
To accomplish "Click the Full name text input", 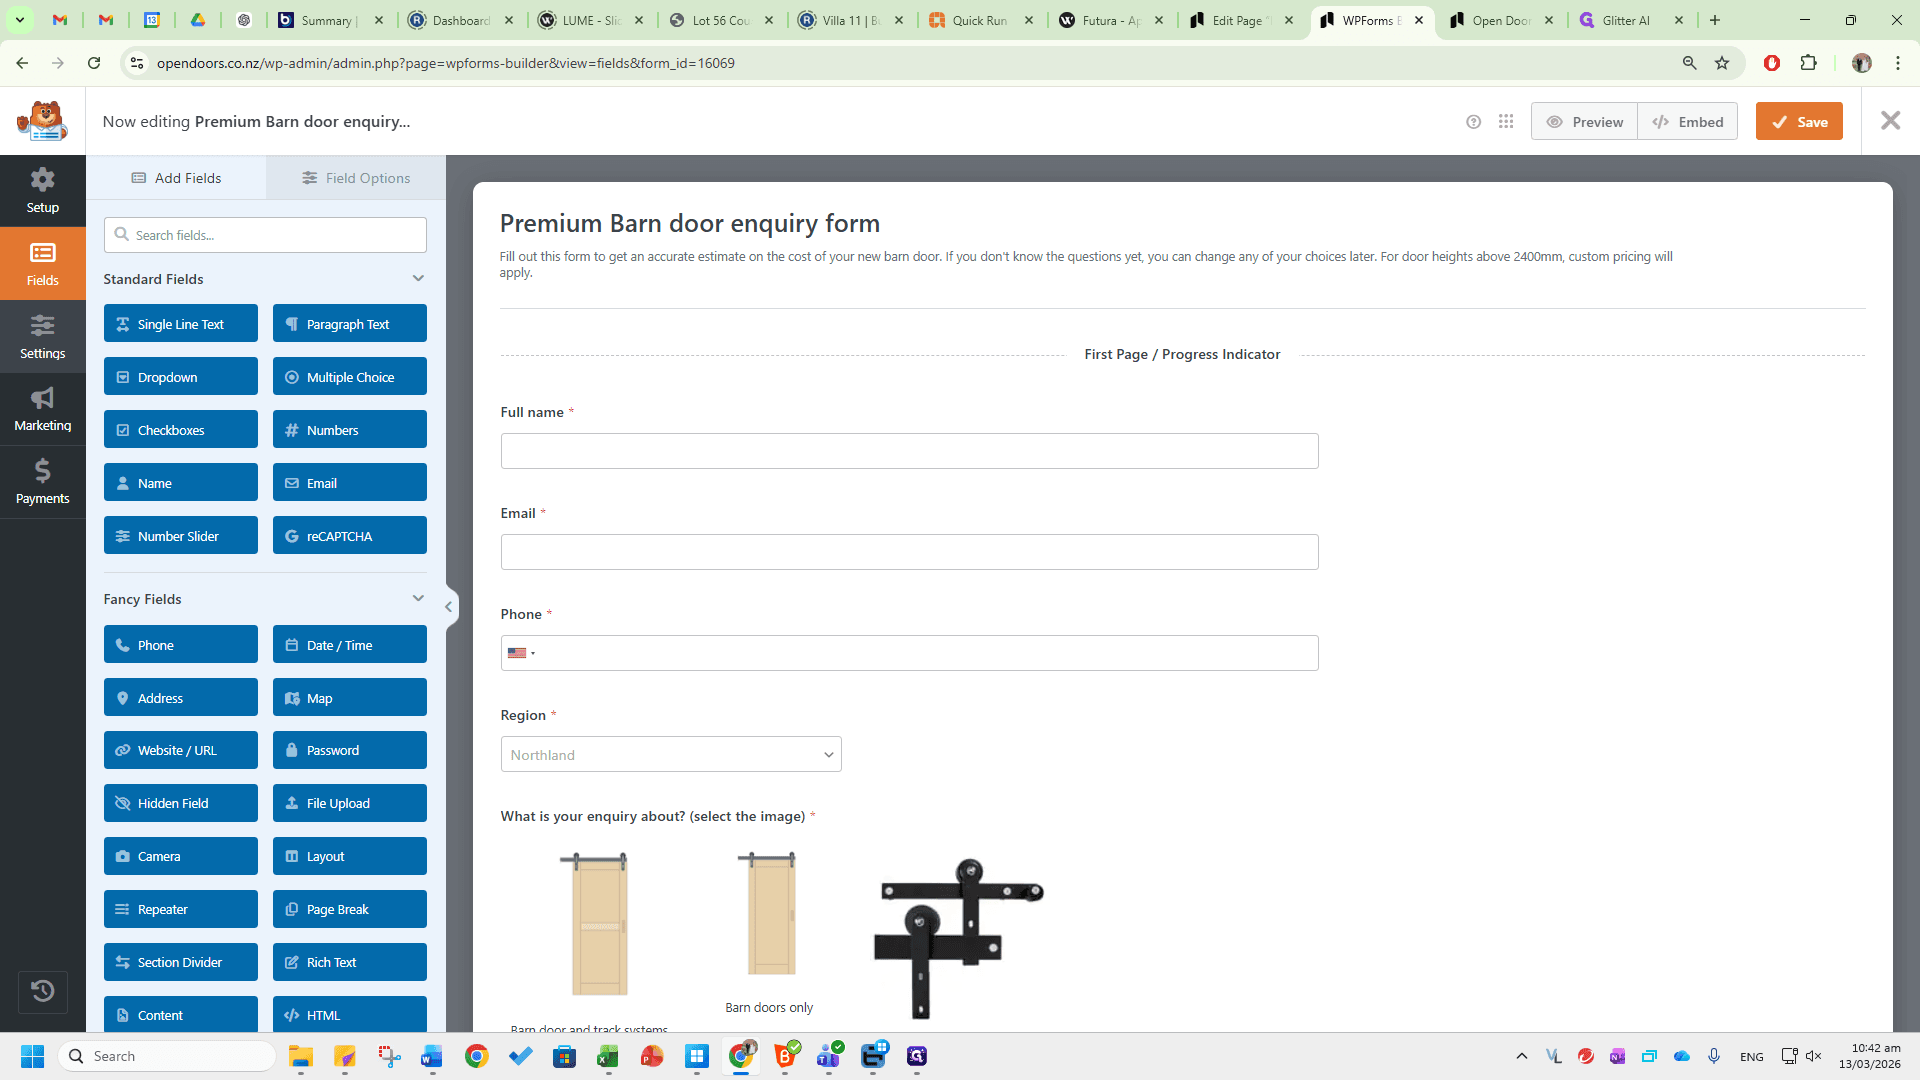I will [909, 451].
